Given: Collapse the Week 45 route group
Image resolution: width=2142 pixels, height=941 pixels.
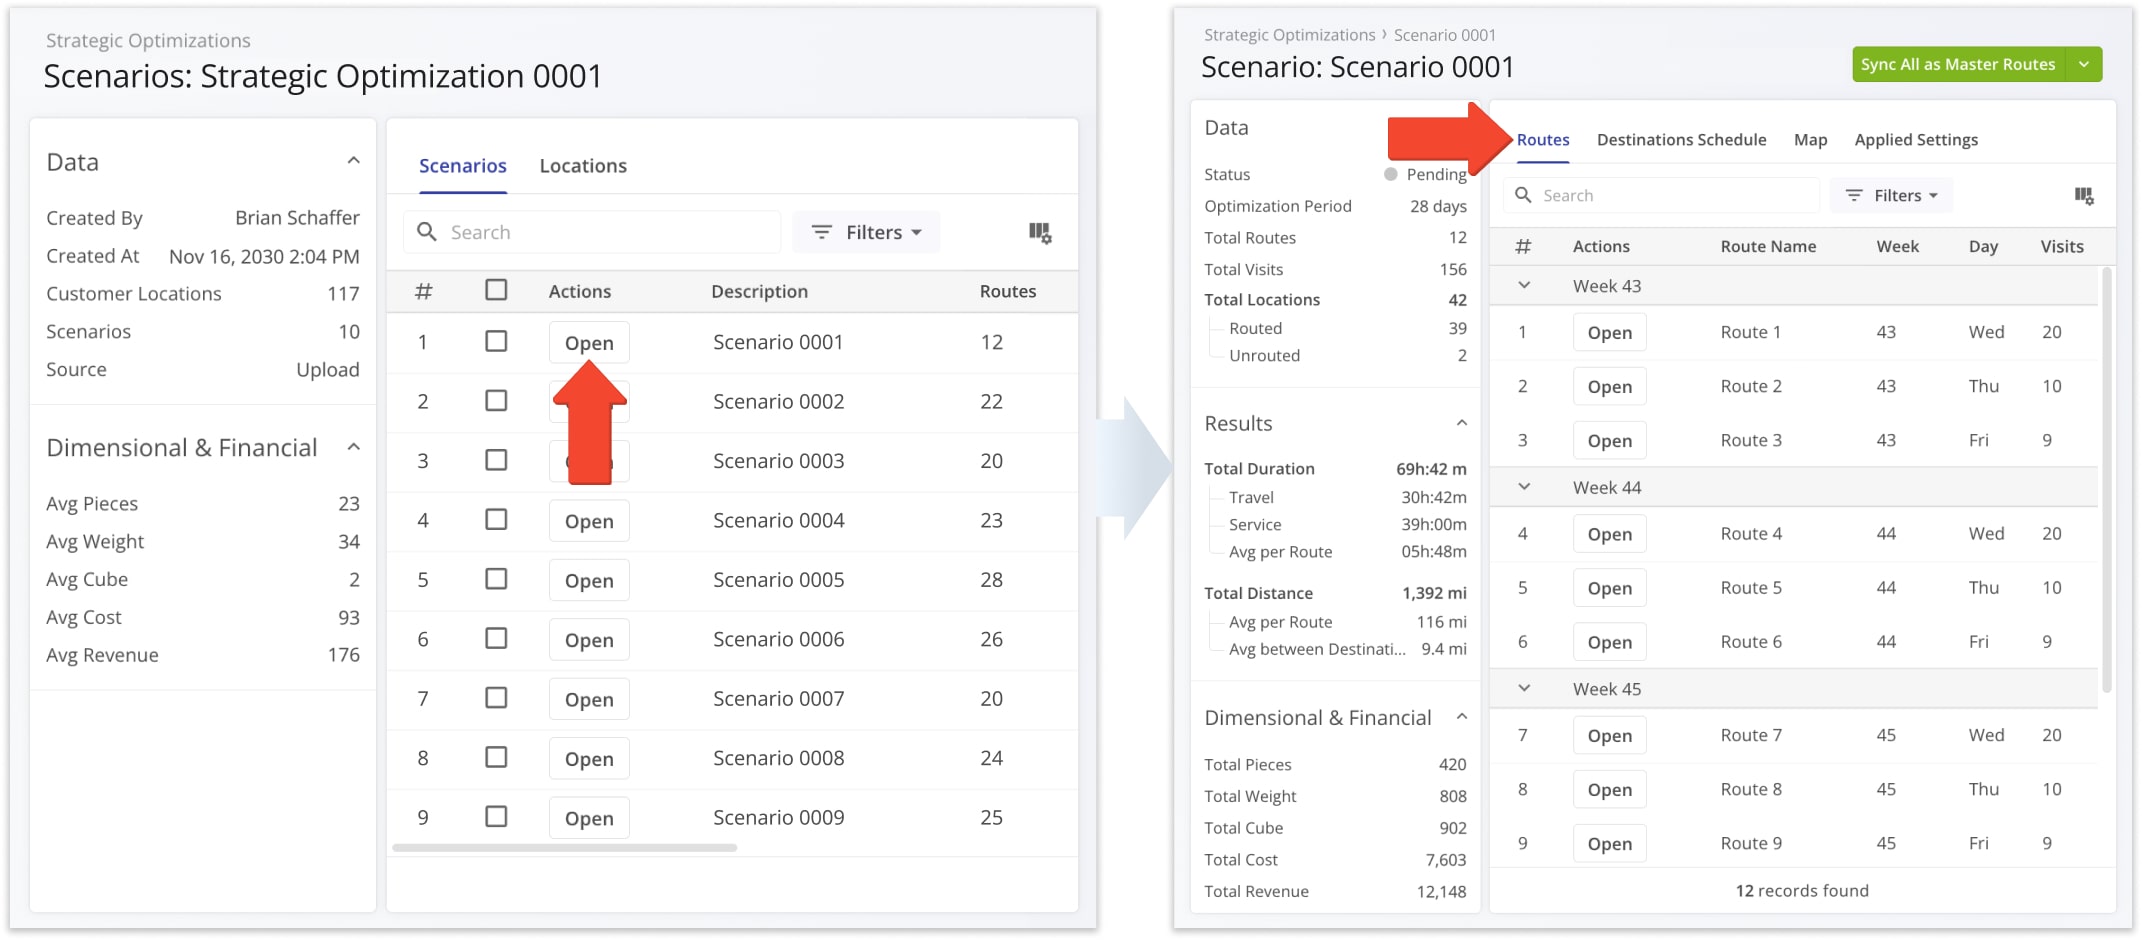Looking at the screenshot, I should click(1524, 689).
